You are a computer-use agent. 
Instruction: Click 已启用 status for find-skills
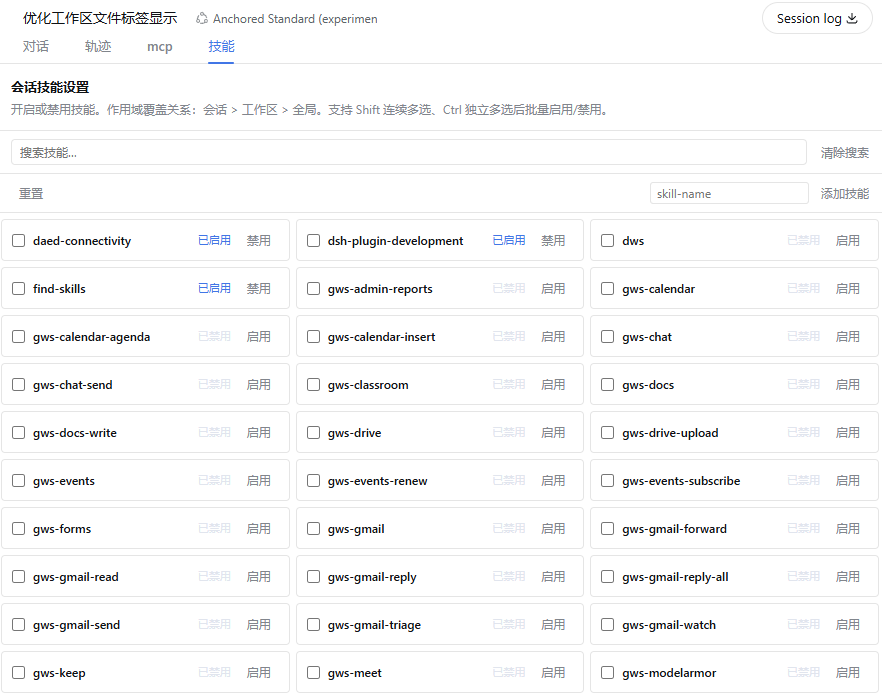click(214, 289)
